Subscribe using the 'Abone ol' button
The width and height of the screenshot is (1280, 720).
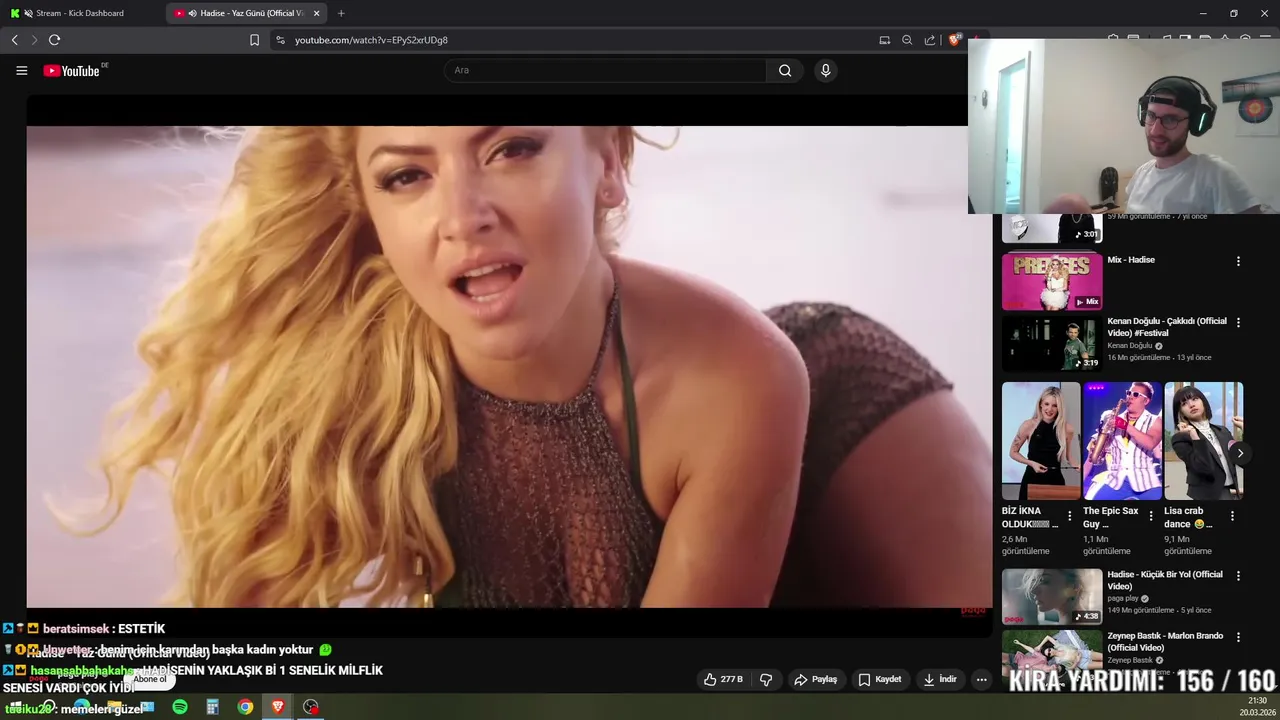150,679
